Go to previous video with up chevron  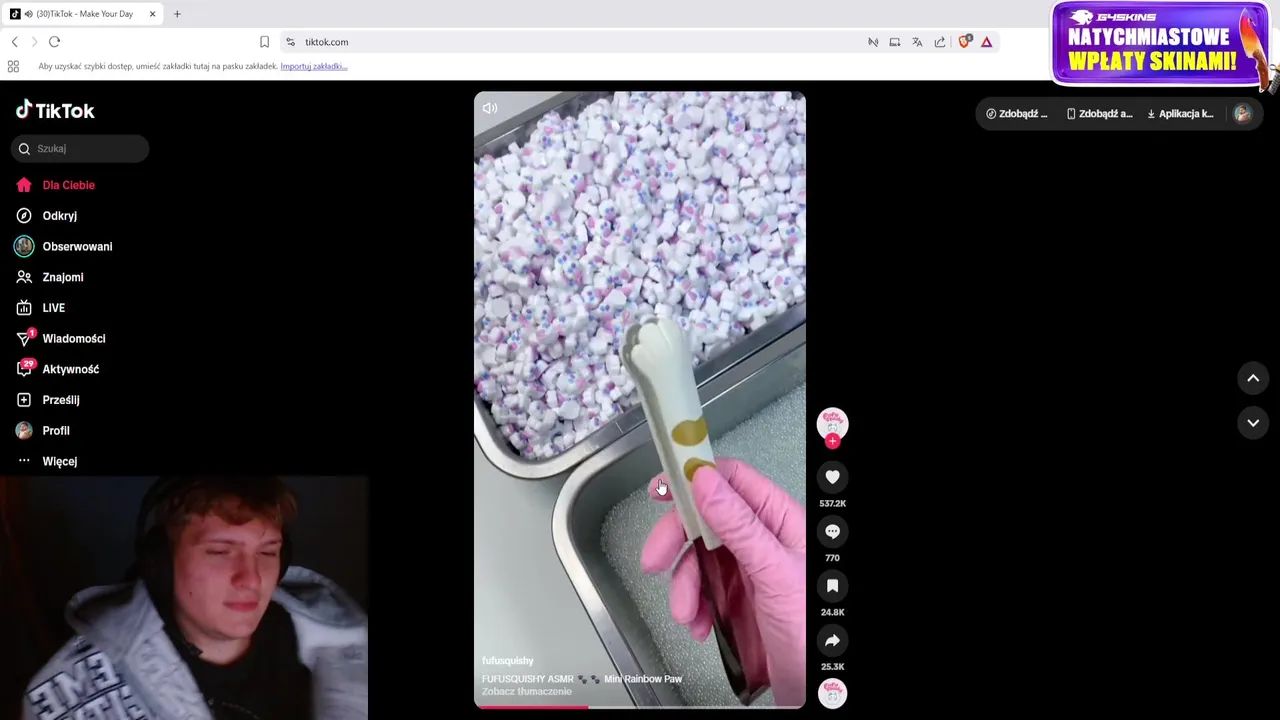tap(1253, 378)
